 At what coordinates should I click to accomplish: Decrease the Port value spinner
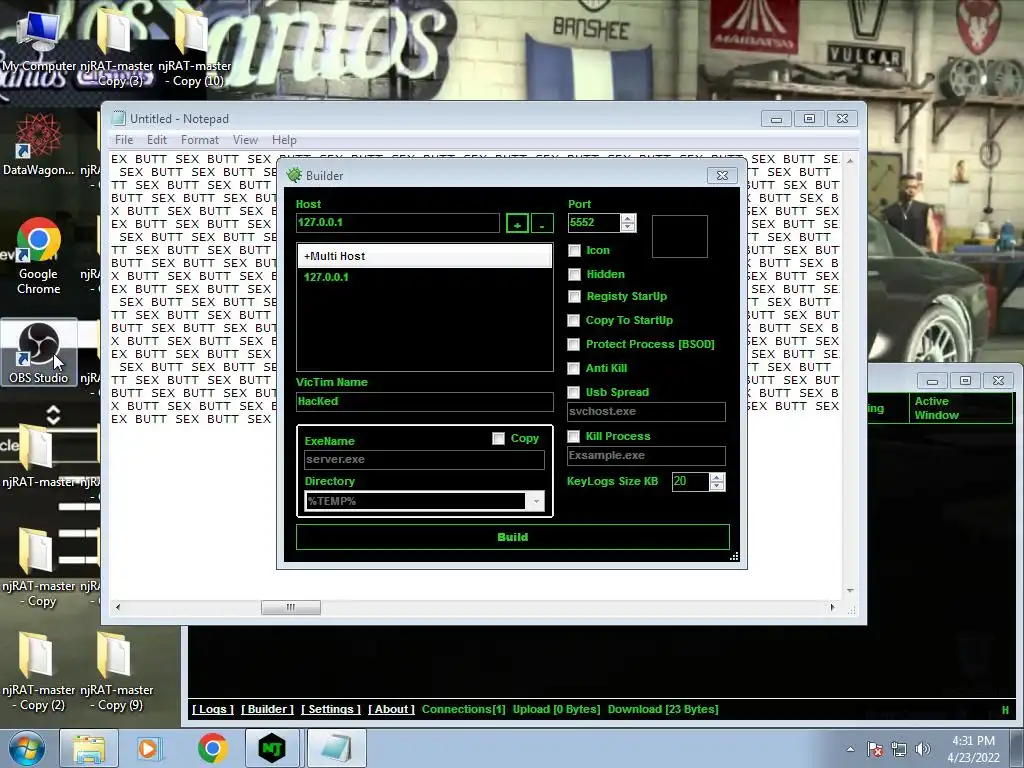click(628, 227)
